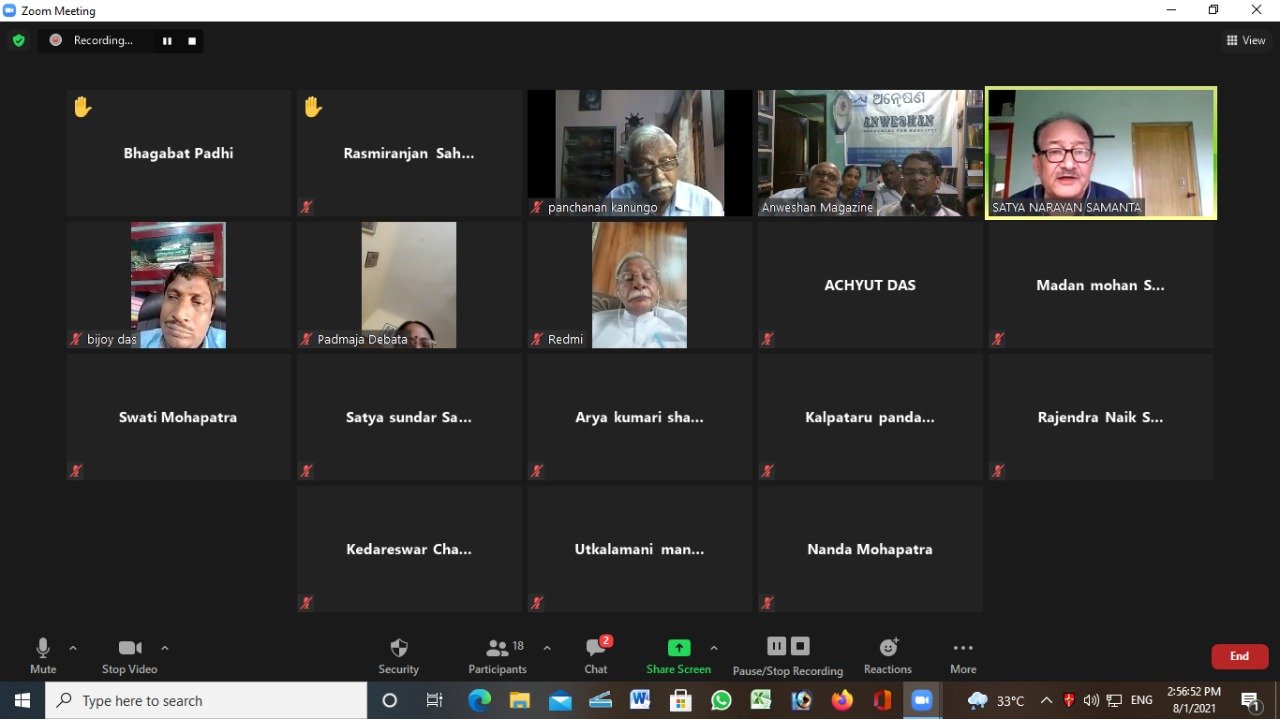The image size is (1280, 719).
Task: Open the Chat panel
Action: 596,655
